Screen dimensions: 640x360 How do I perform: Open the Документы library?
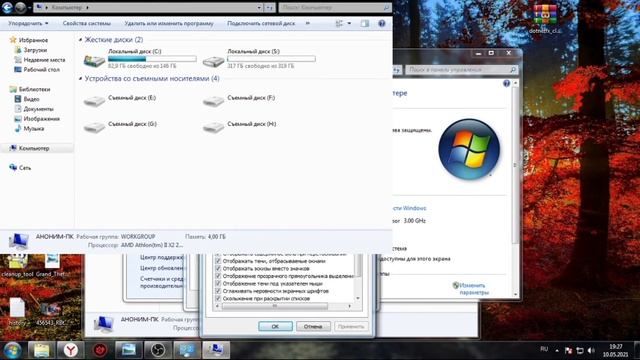(34, 109)
